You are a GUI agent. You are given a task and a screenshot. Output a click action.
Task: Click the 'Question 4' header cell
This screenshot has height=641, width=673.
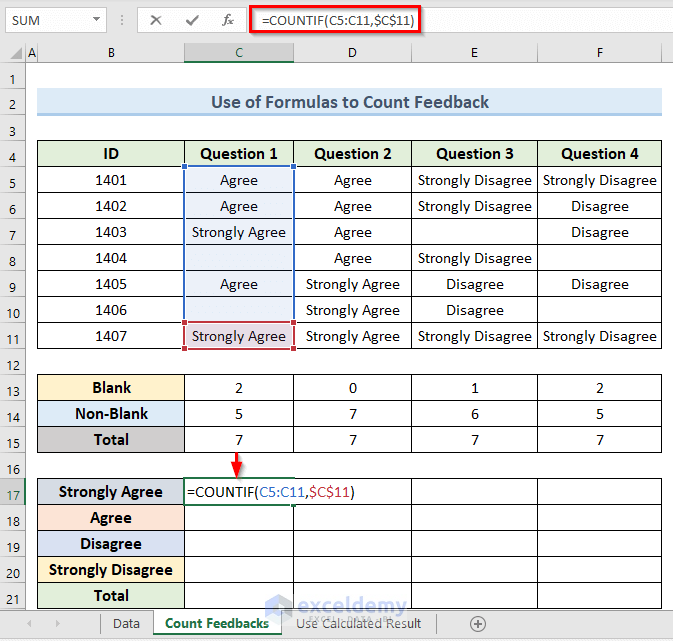point(600,154)
